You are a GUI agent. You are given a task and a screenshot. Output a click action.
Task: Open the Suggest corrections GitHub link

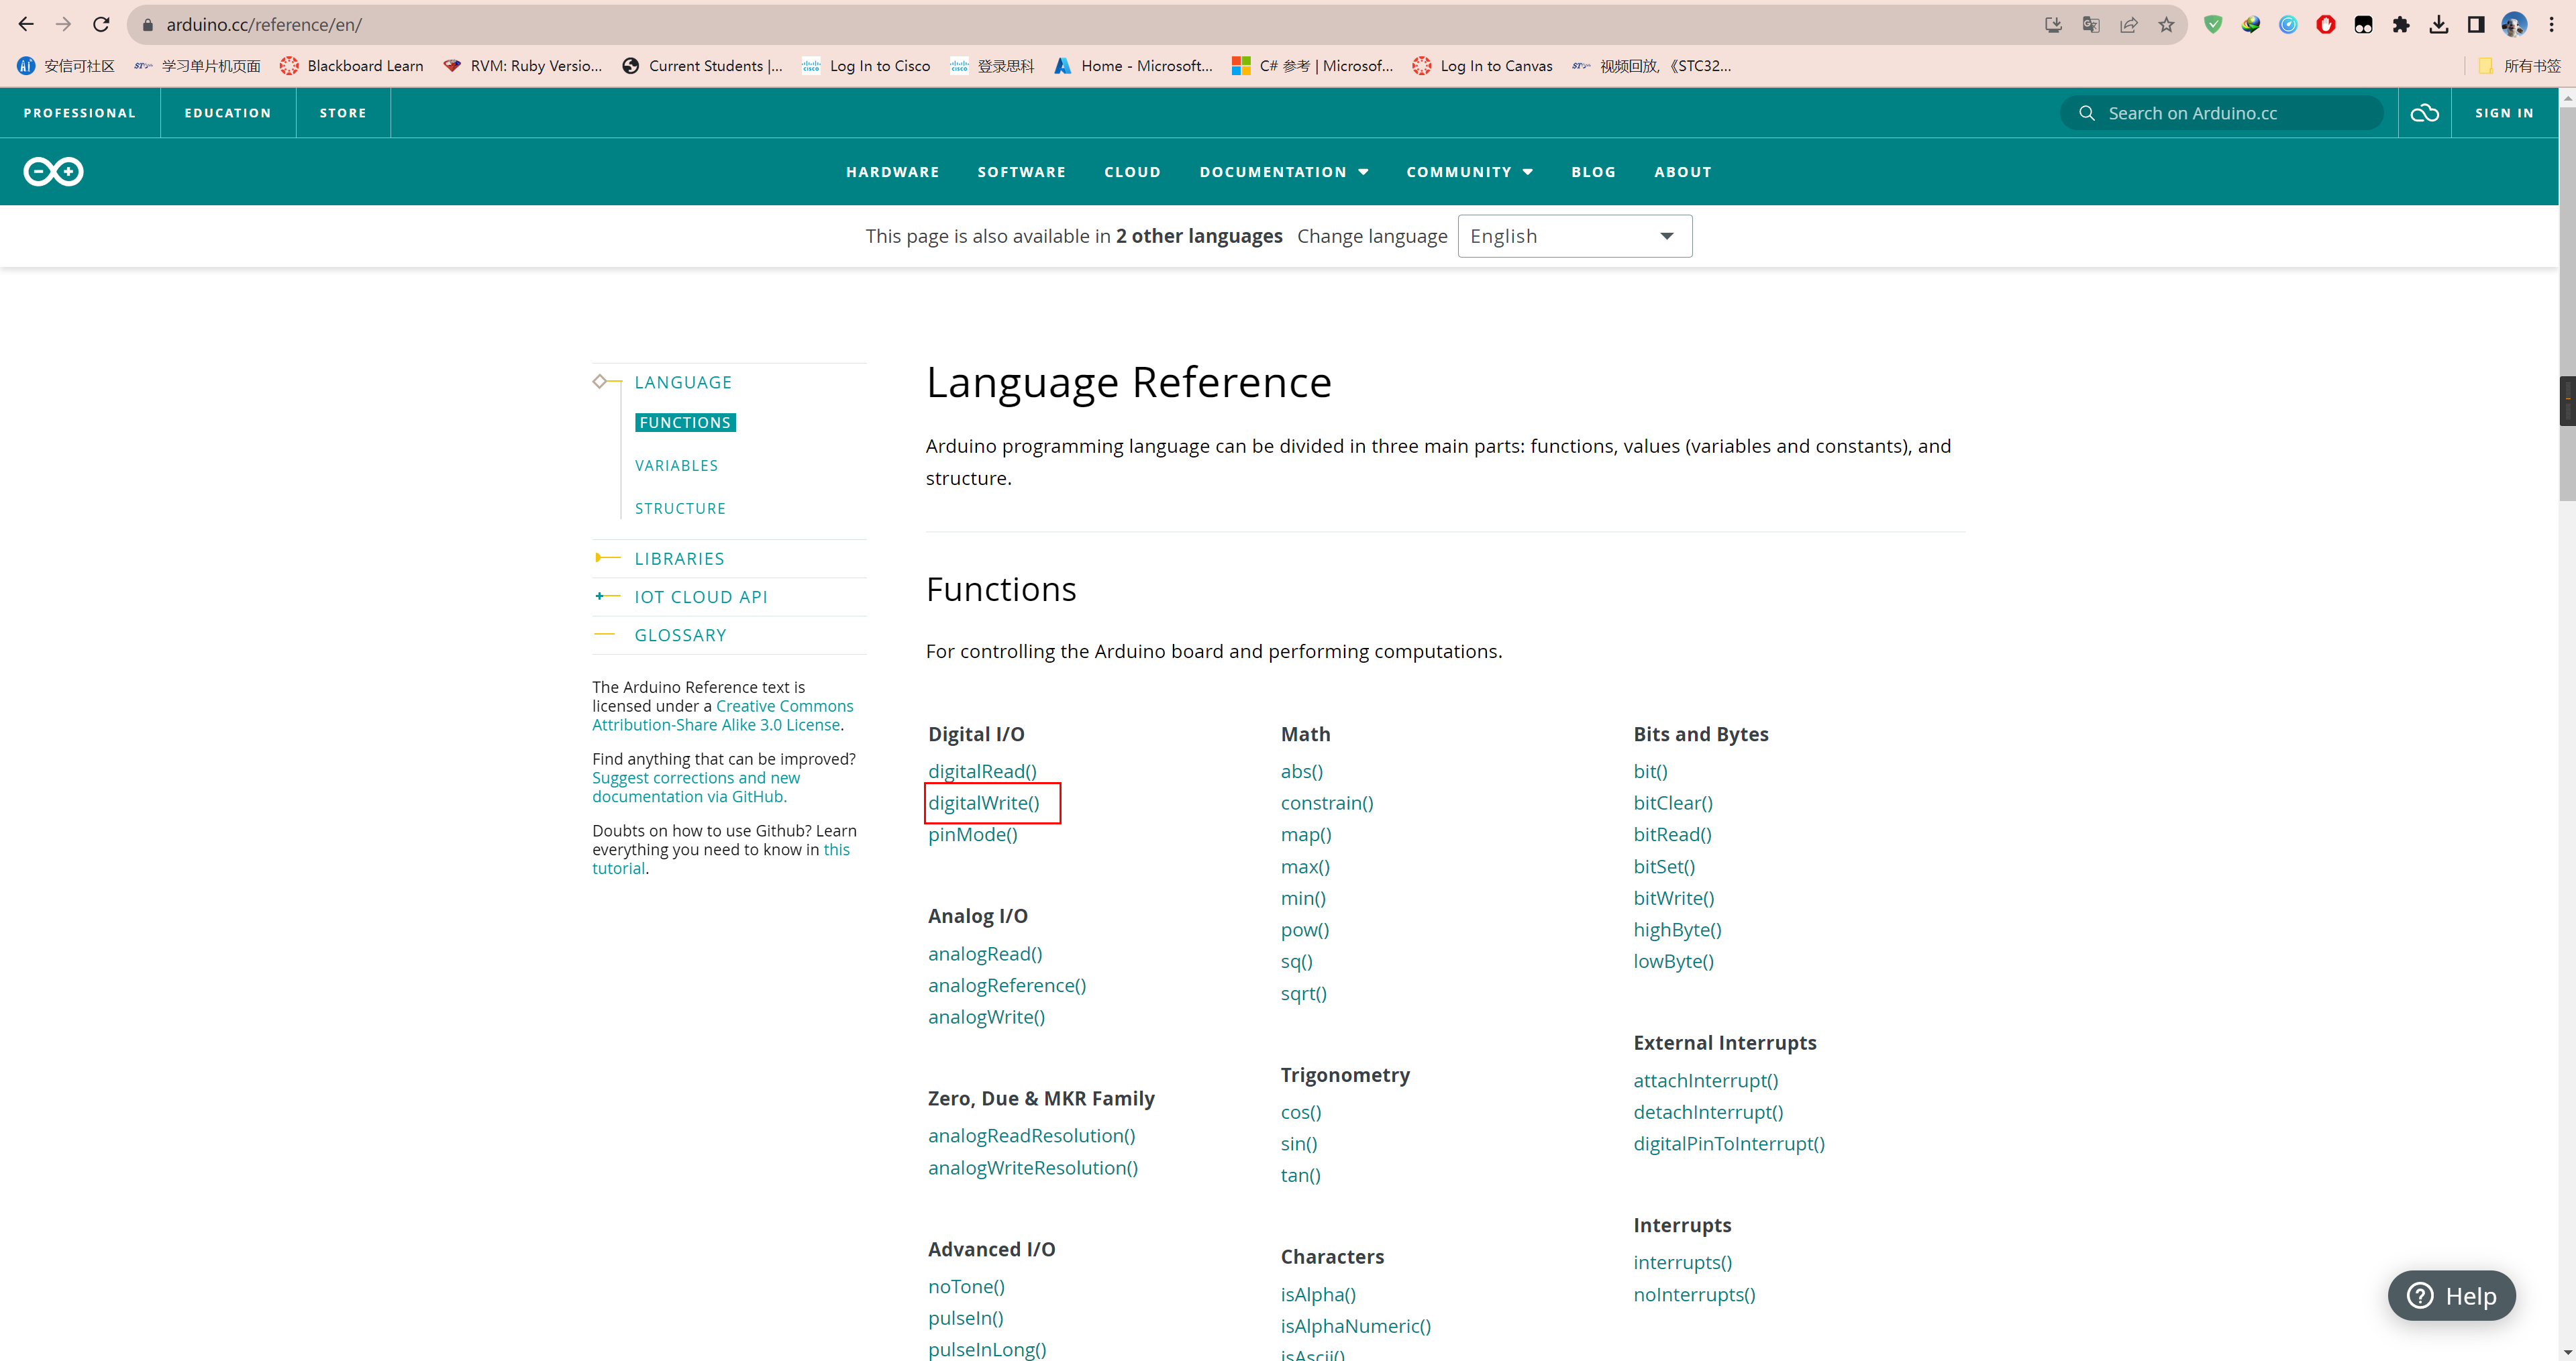click(x=695, y=787)
